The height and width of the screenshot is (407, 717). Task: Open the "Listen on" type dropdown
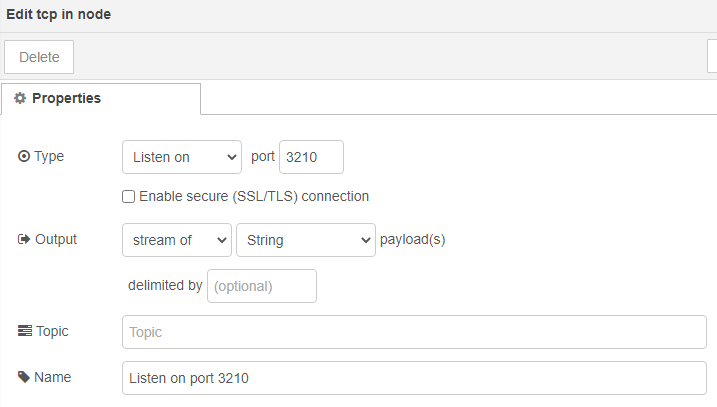181,157
